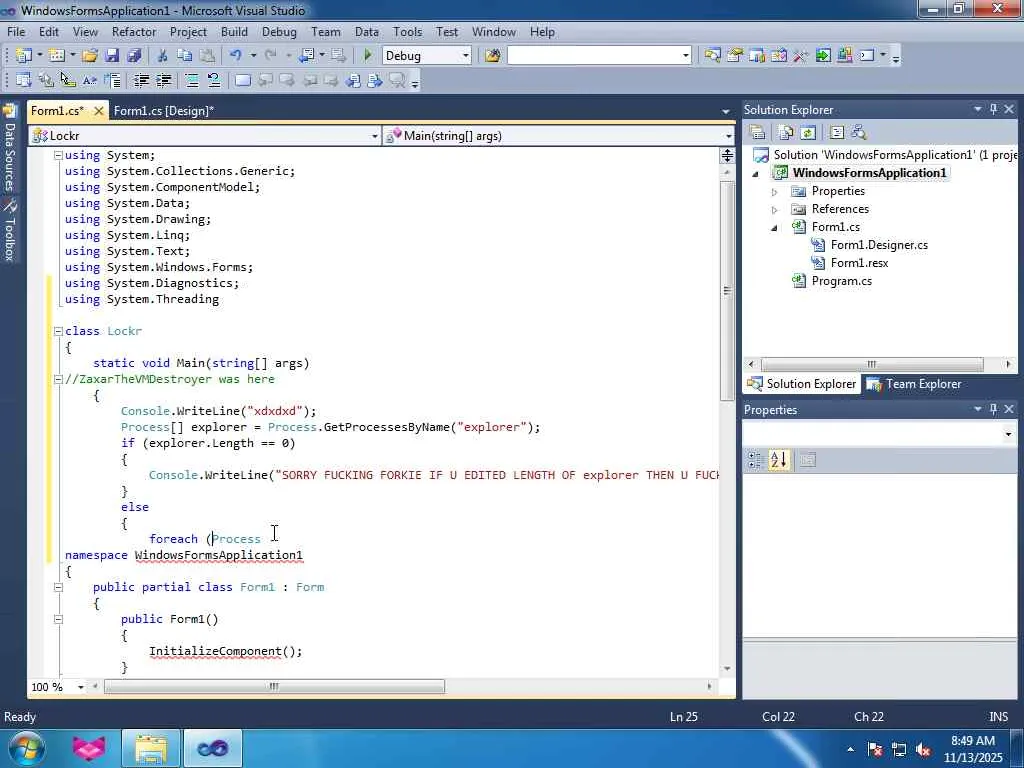This screenshot has height=768, width=1024.
Task: Click Show All Files in Solution Explorer
Action: [786, 133]
